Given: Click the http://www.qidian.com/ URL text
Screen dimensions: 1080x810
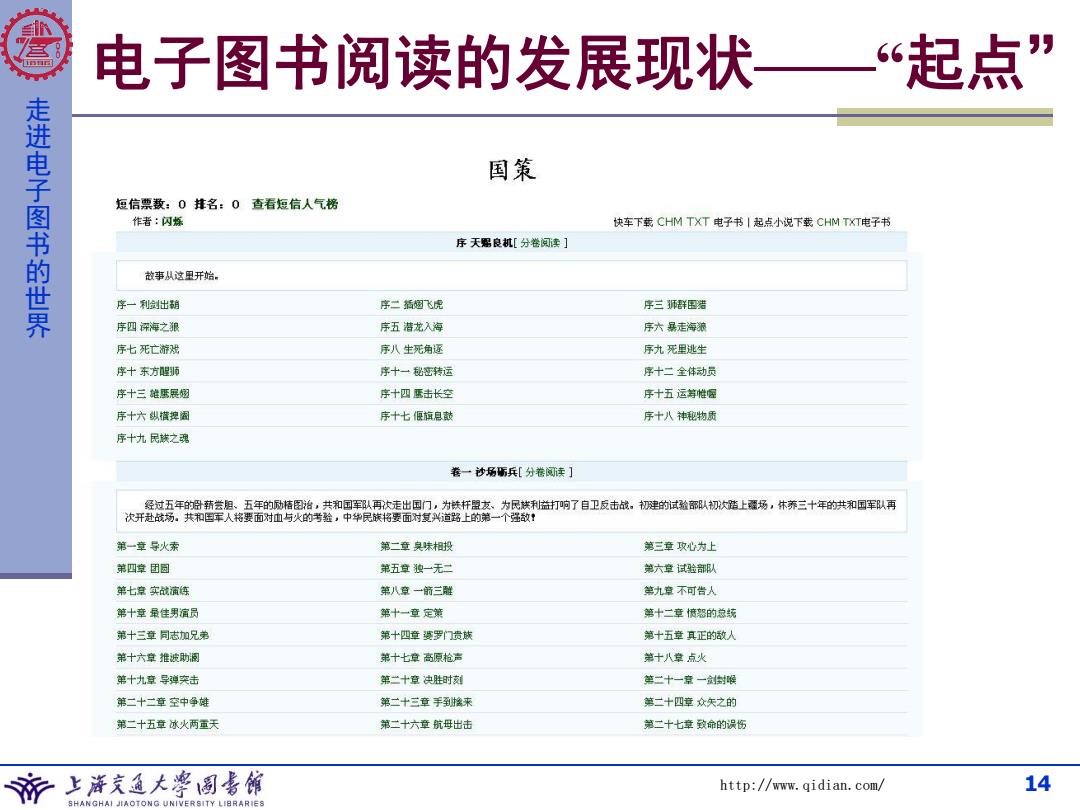Looking at the screenshot, I should coord(802,785).
